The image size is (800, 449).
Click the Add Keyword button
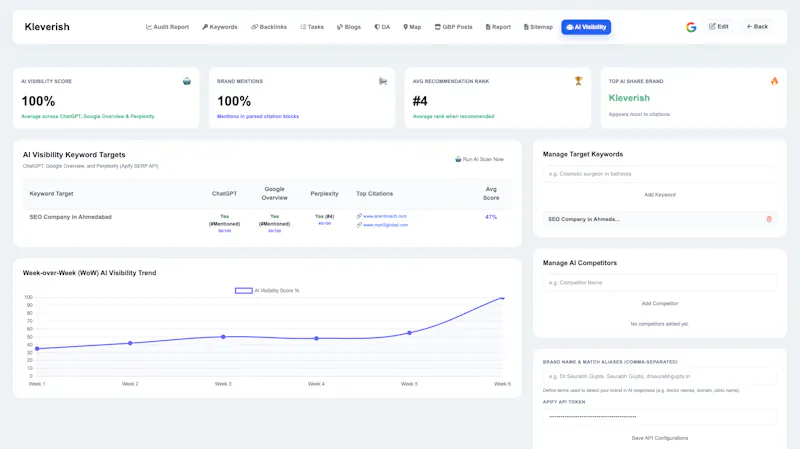(660, 195)
